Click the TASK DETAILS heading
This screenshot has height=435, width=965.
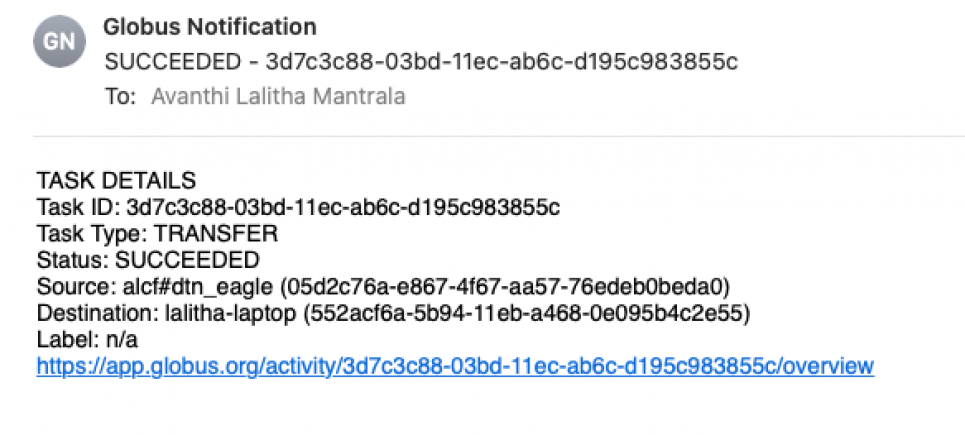[116, 181]
